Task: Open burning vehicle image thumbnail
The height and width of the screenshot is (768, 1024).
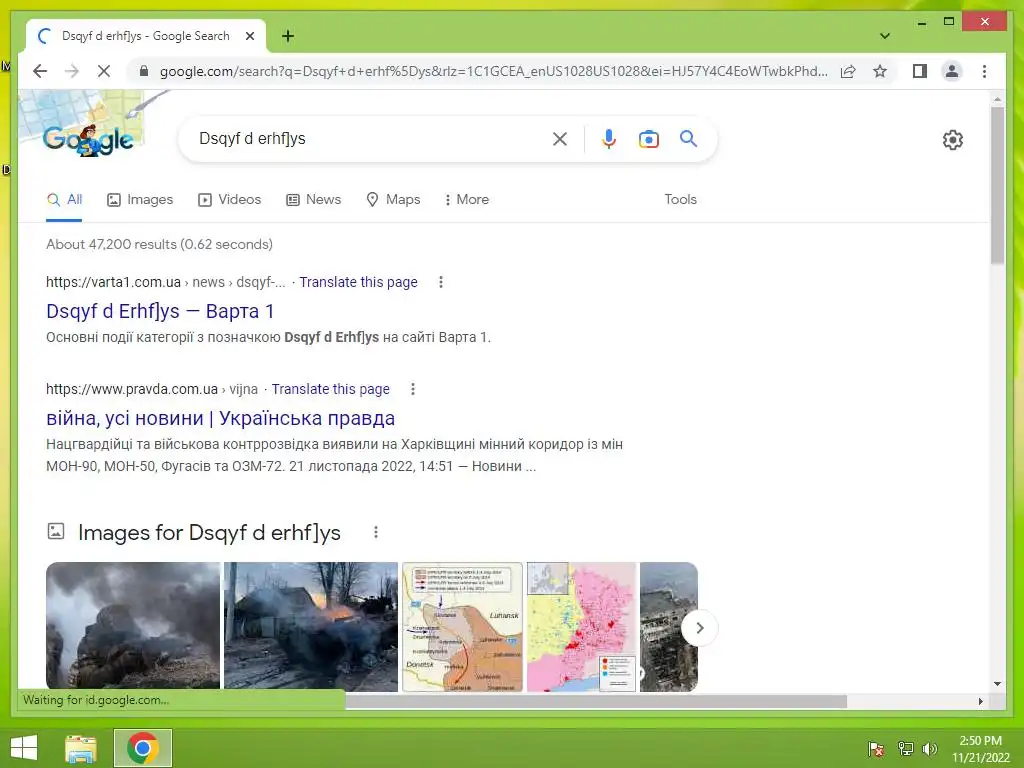Action: pyautogui.click(x=311, y=626)
